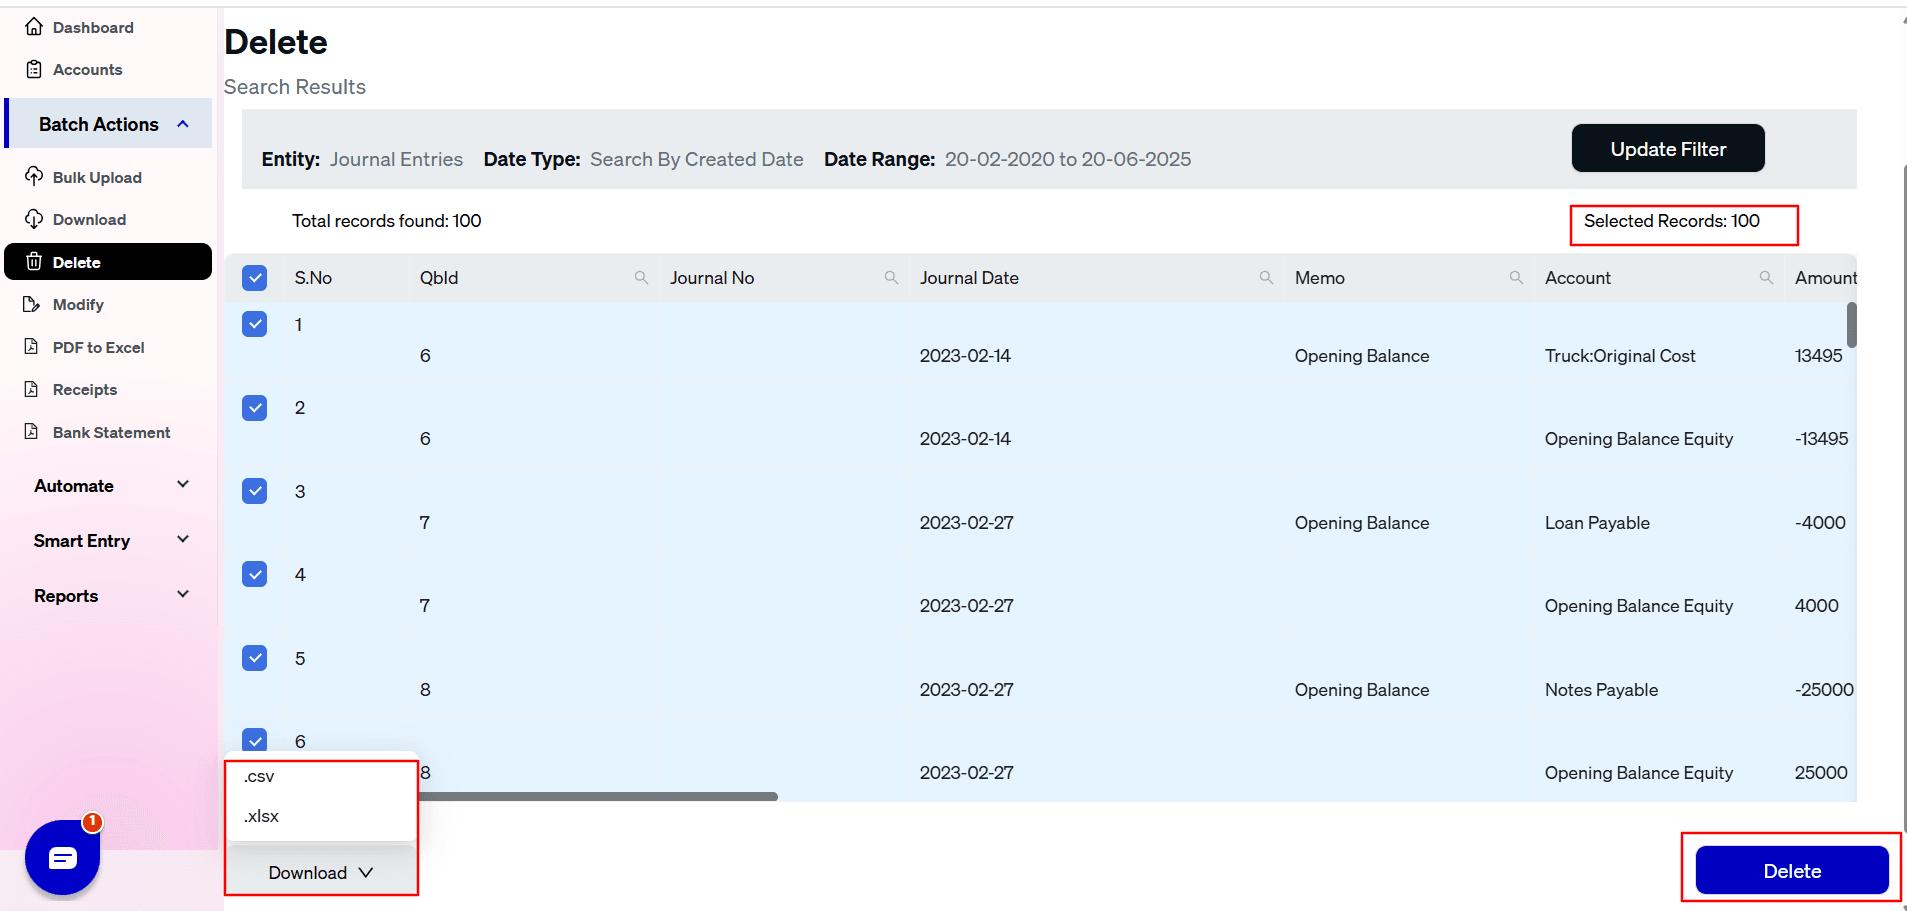
Task: Open the Modify menu item
Action: 78,304
